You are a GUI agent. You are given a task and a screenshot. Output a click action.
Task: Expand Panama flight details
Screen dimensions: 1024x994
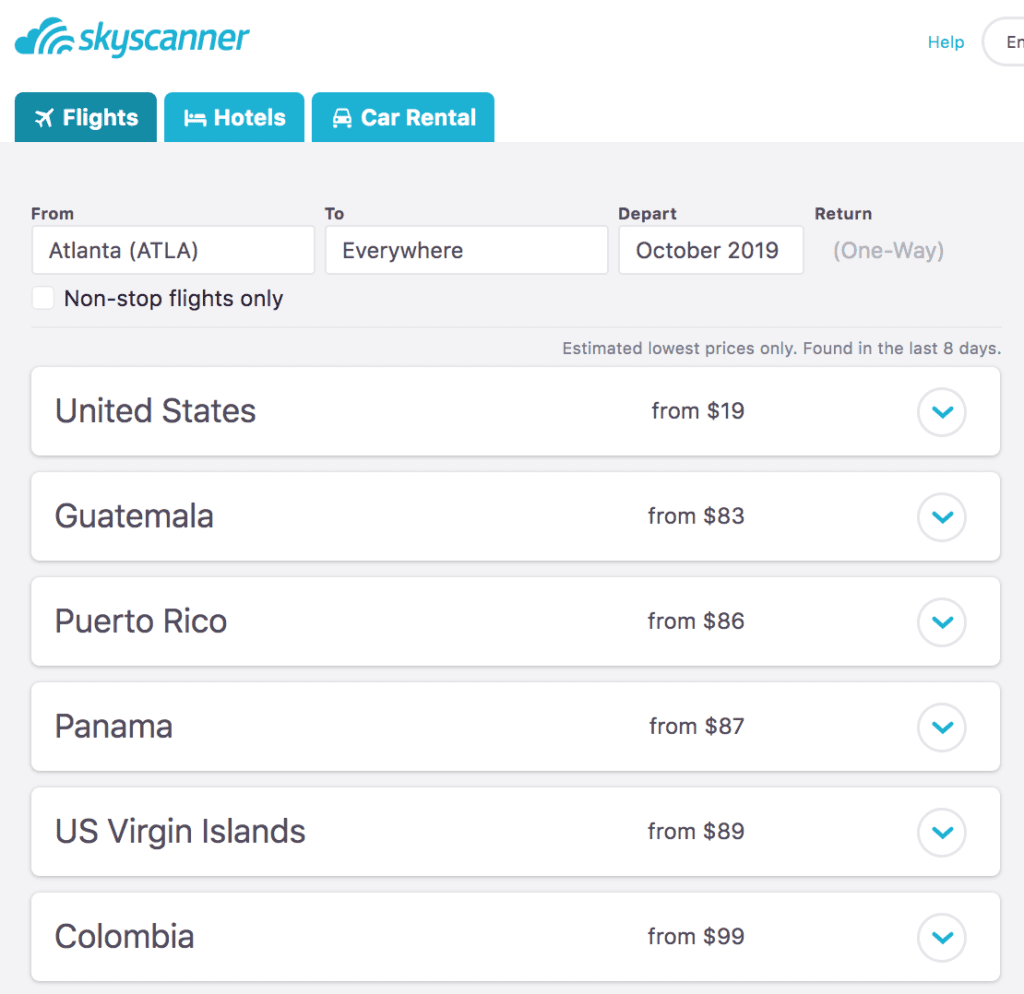tap(941, 727)
